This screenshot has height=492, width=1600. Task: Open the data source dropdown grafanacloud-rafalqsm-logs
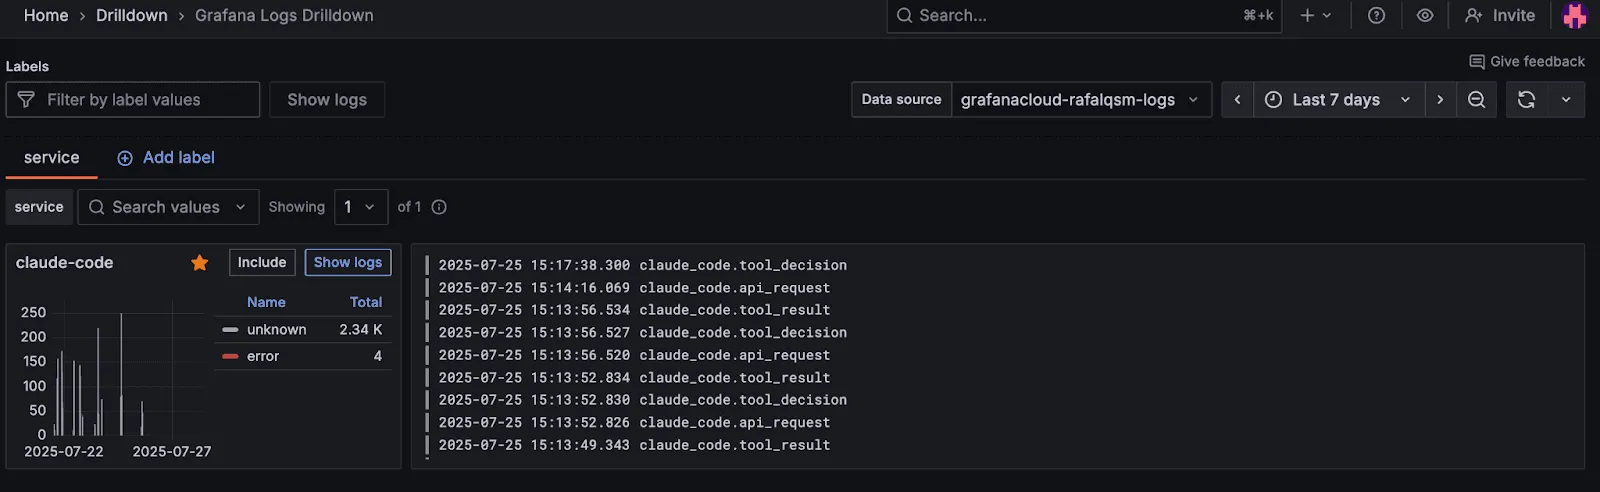1081,99
